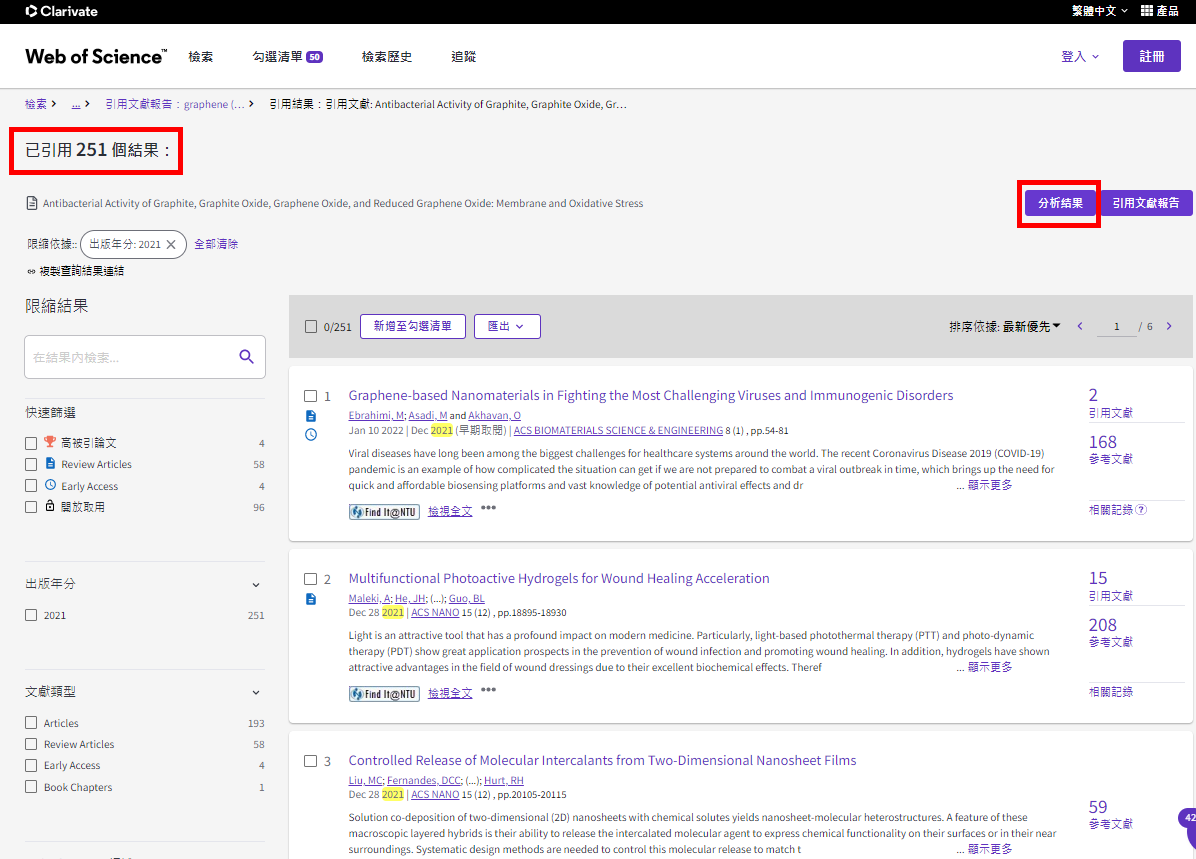
Task: Open the 繁體中文 language dropdown
Action: (1099, 11)
